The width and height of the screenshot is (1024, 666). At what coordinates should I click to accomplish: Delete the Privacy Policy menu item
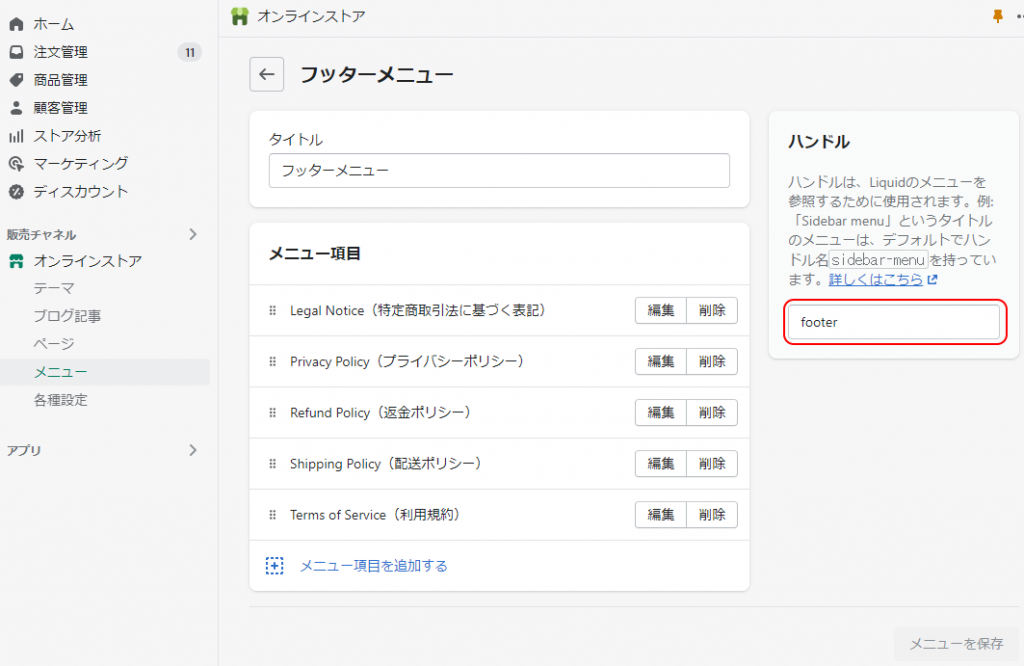712,361
